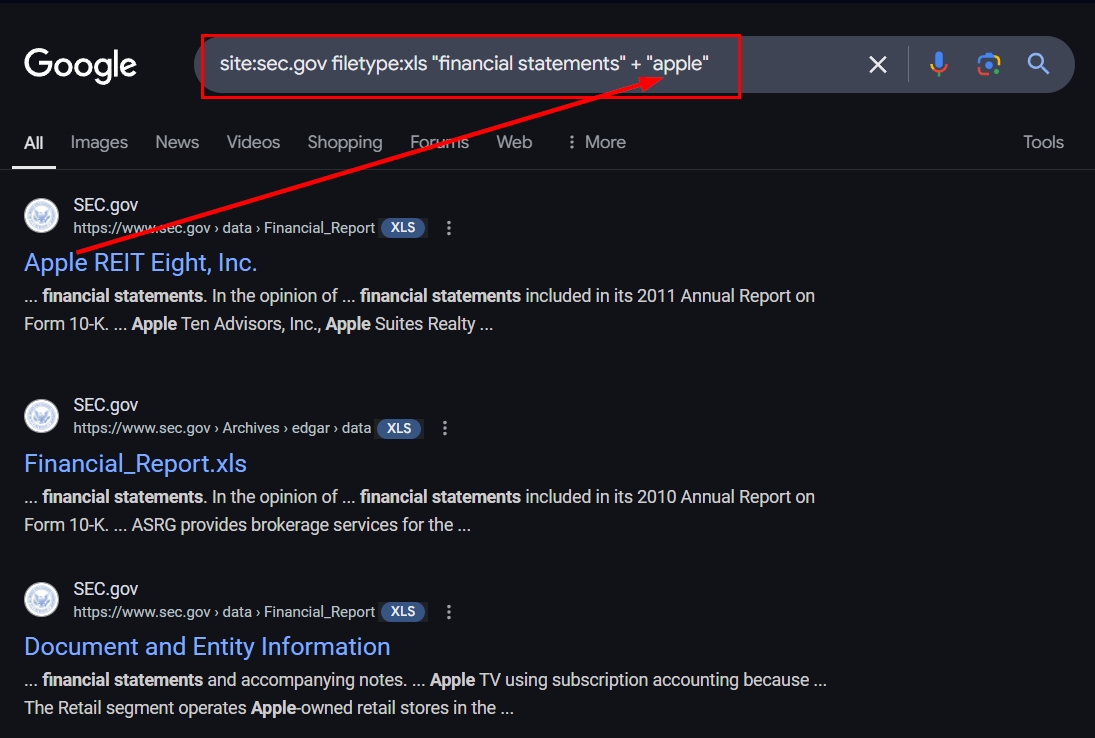The image size is (1095, 738).
Task: Start voice search with microphone icon
Action: [x=939, y=64]
